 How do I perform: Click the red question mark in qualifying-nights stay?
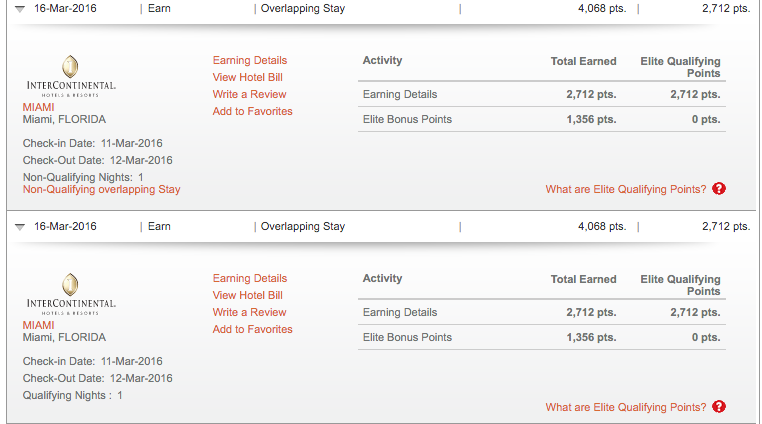(719, 407)
